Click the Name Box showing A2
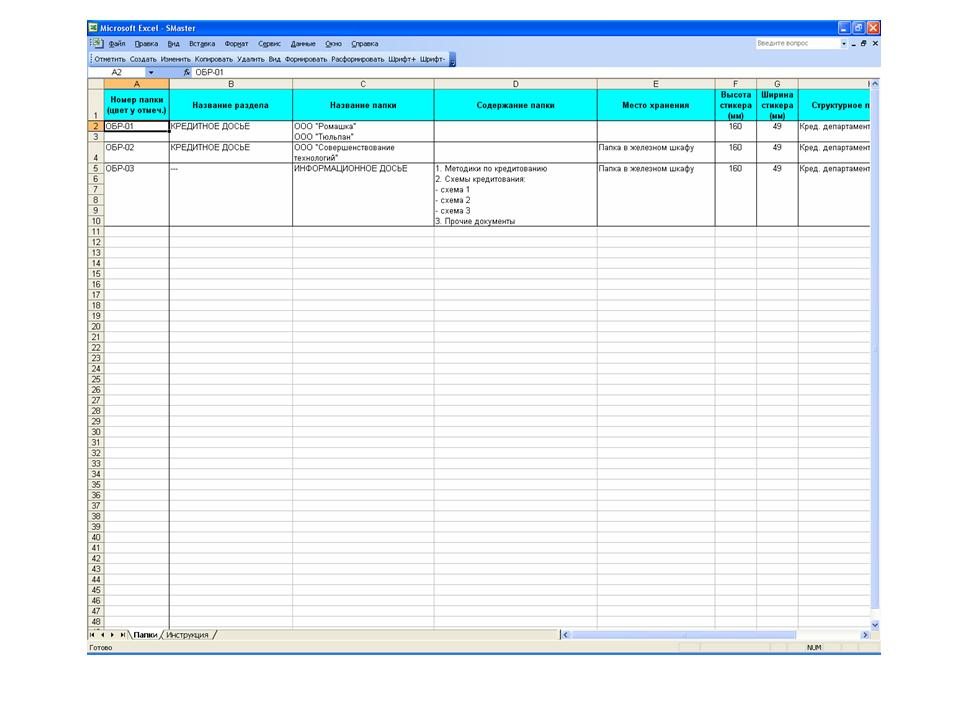The image size is (960, 720). [x=116, y=72]
